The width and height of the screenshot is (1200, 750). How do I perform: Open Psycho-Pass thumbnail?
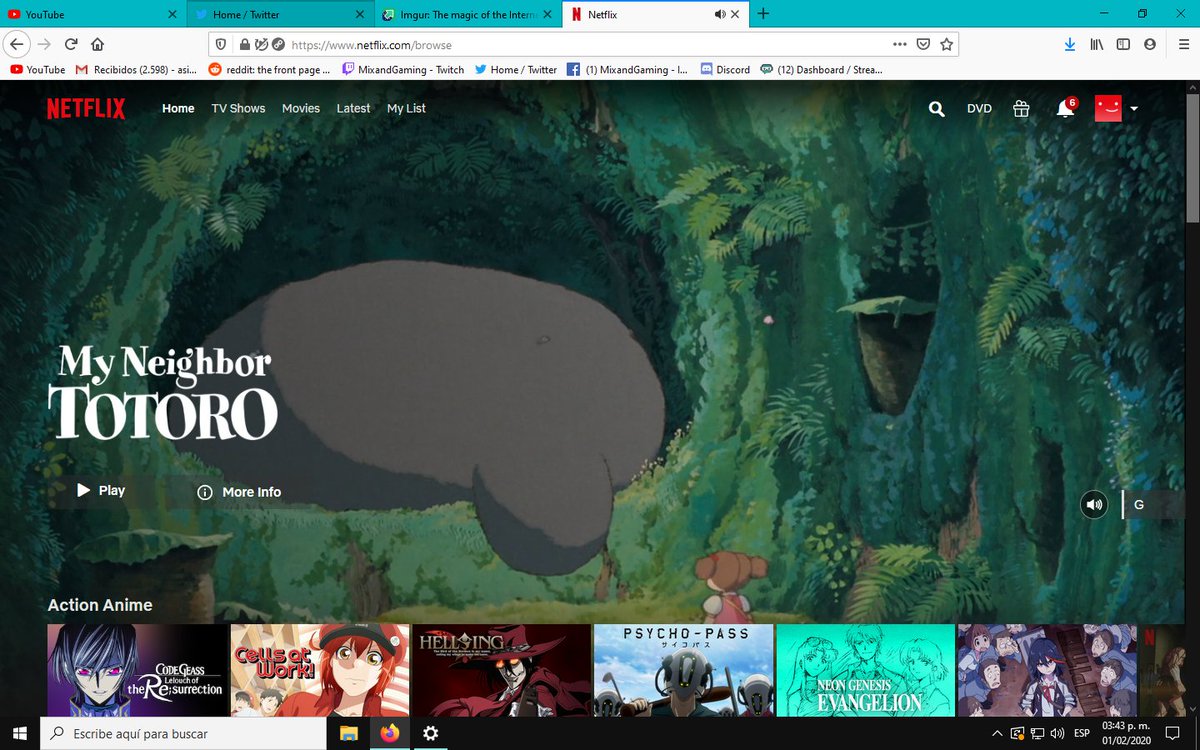684,671
